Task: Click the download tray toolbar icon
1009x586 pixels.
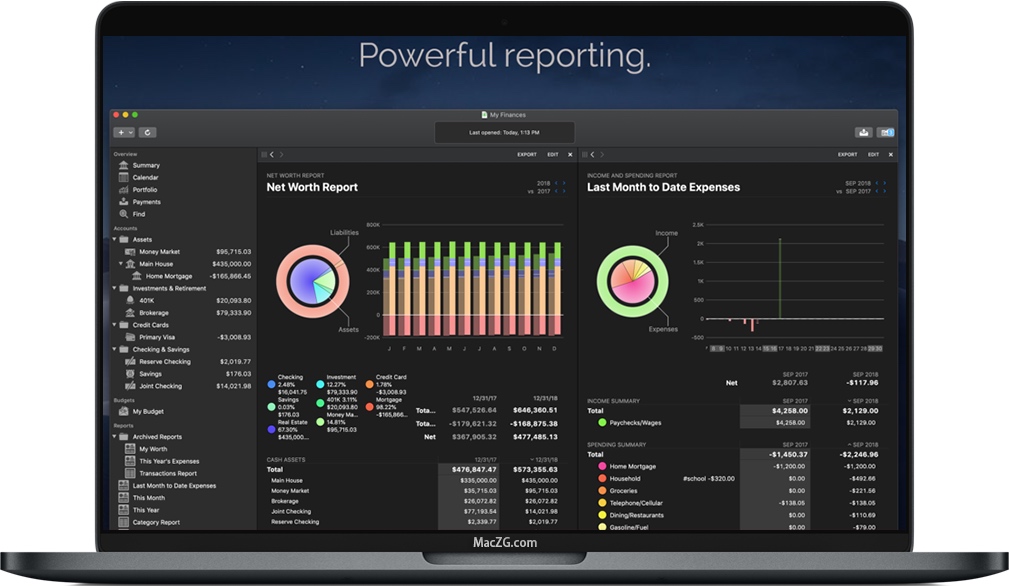Action: pyautogui.click(x=863, y=132)
